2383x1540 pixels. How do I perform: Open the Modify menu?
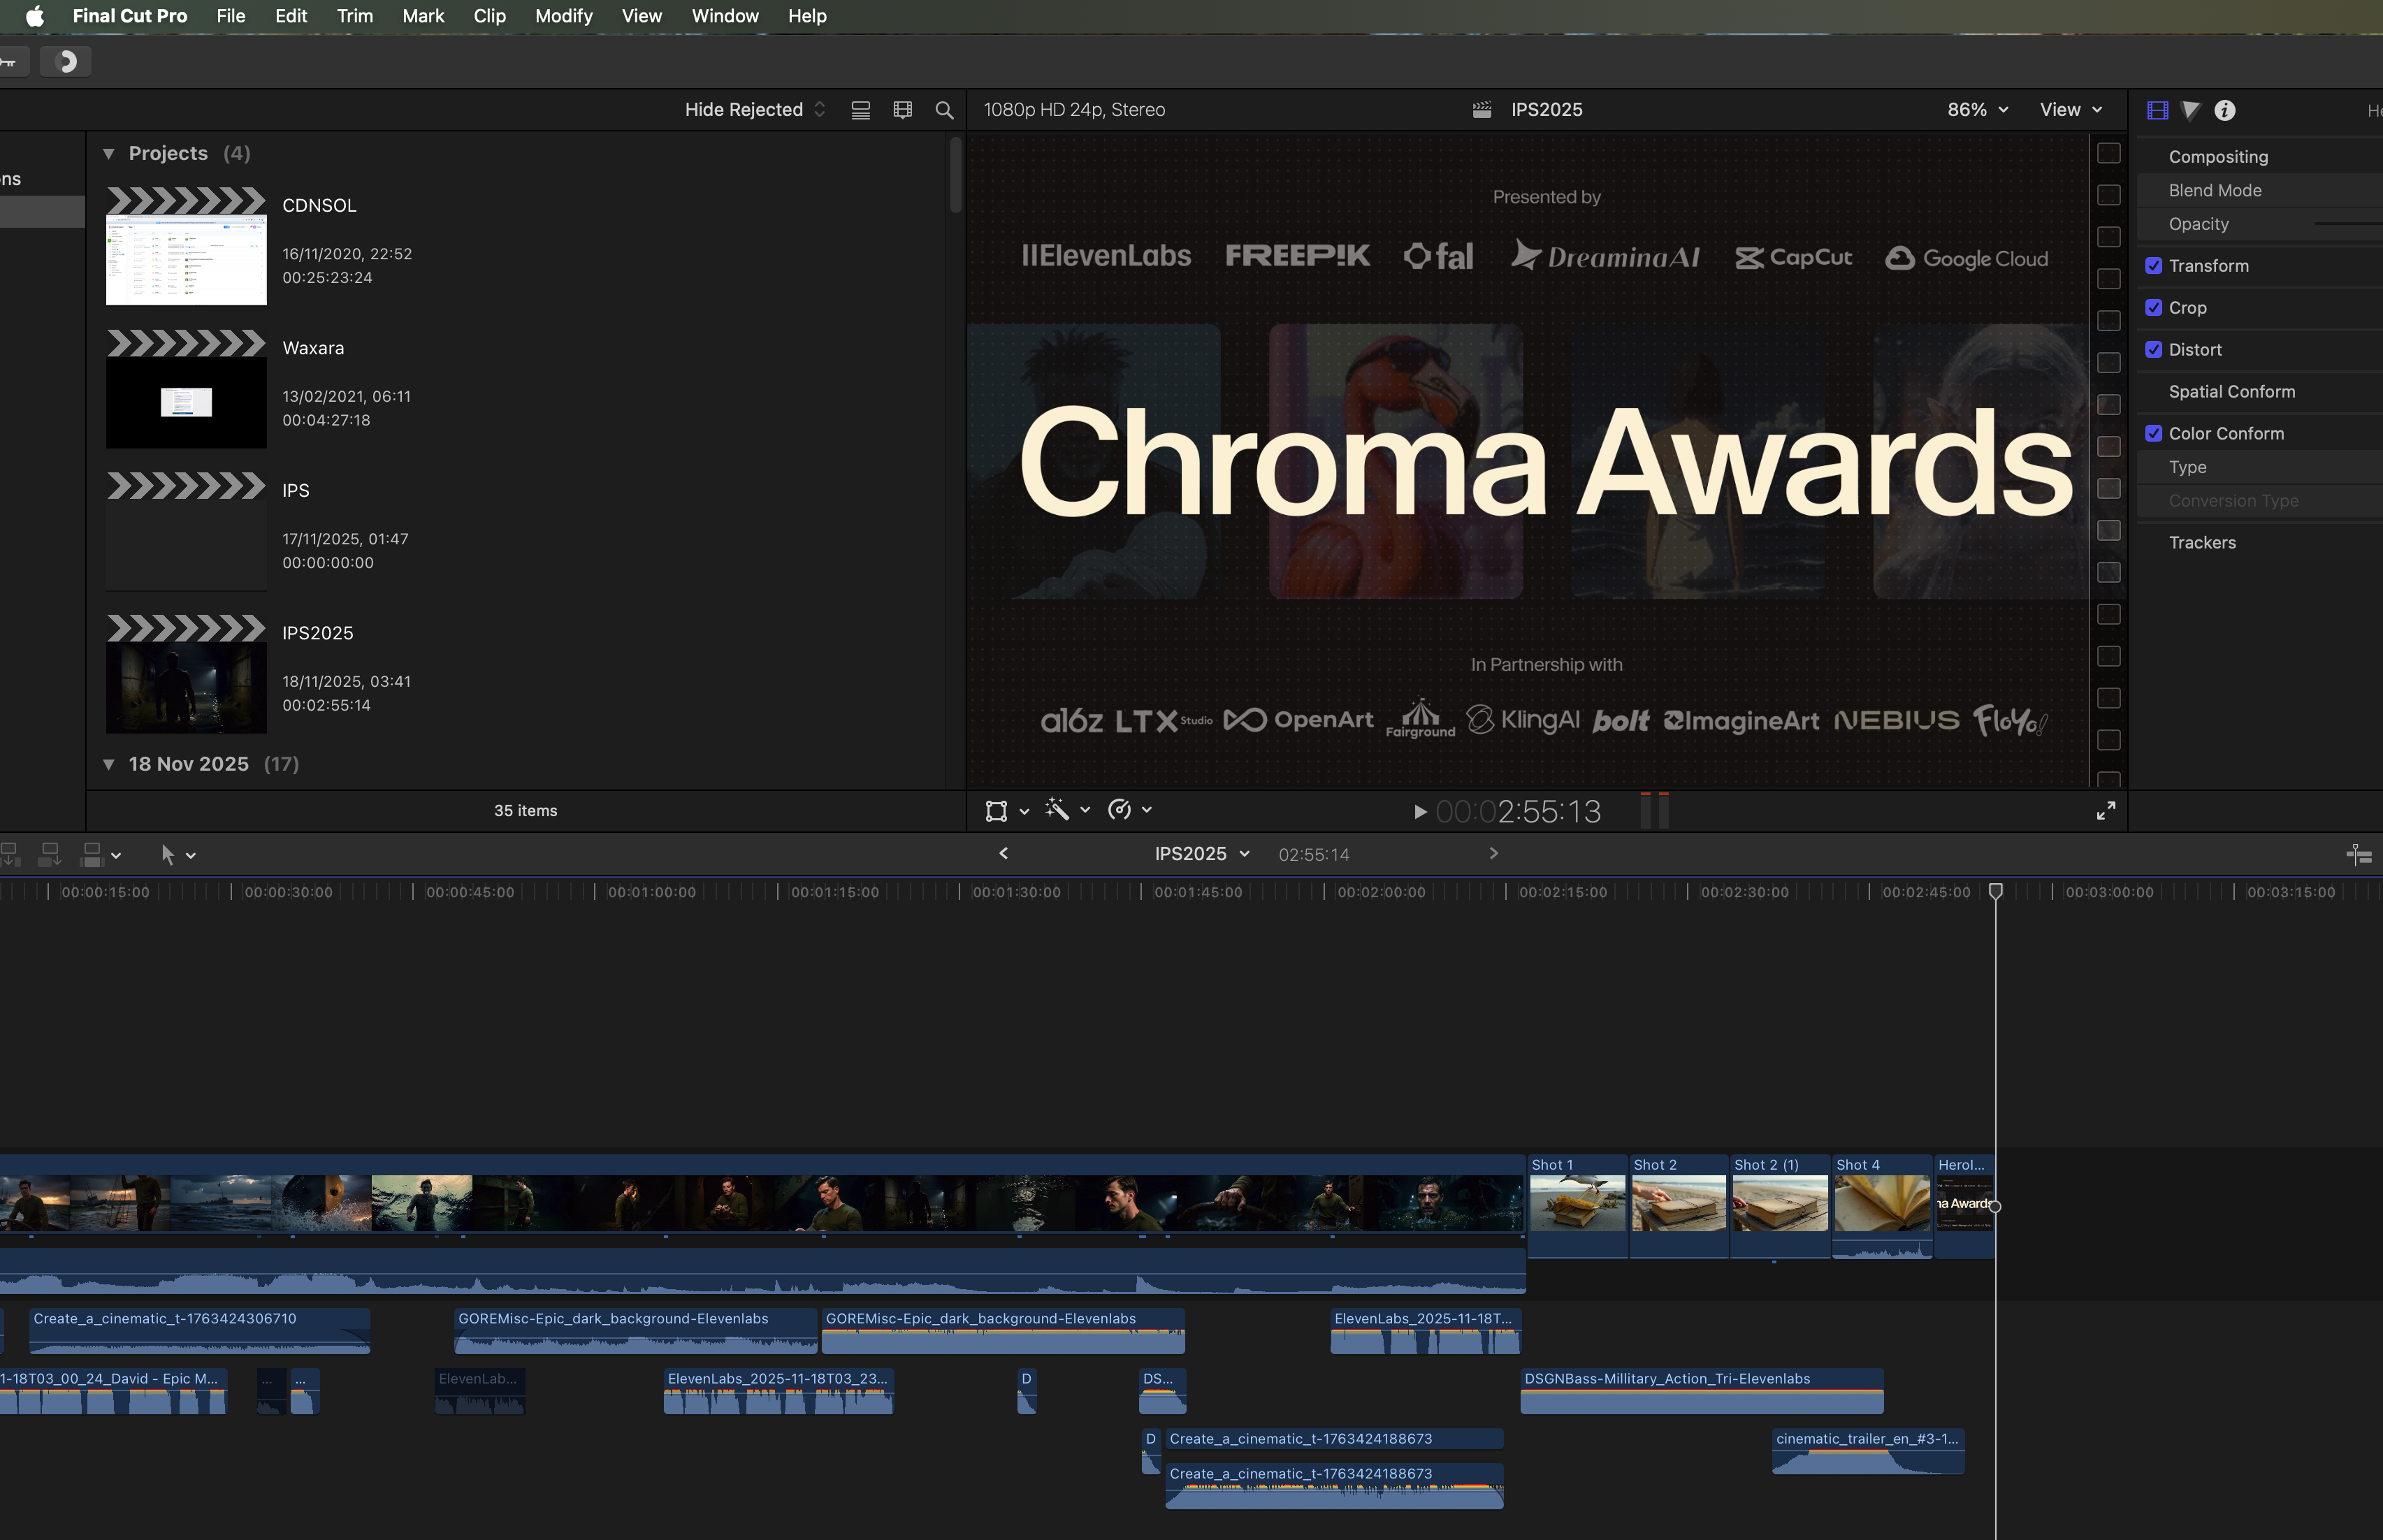[x=563, y=16]
